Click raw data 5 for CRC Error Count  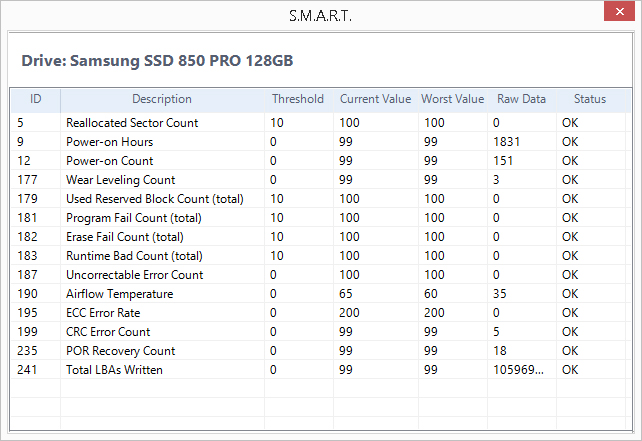coord(496,332)
